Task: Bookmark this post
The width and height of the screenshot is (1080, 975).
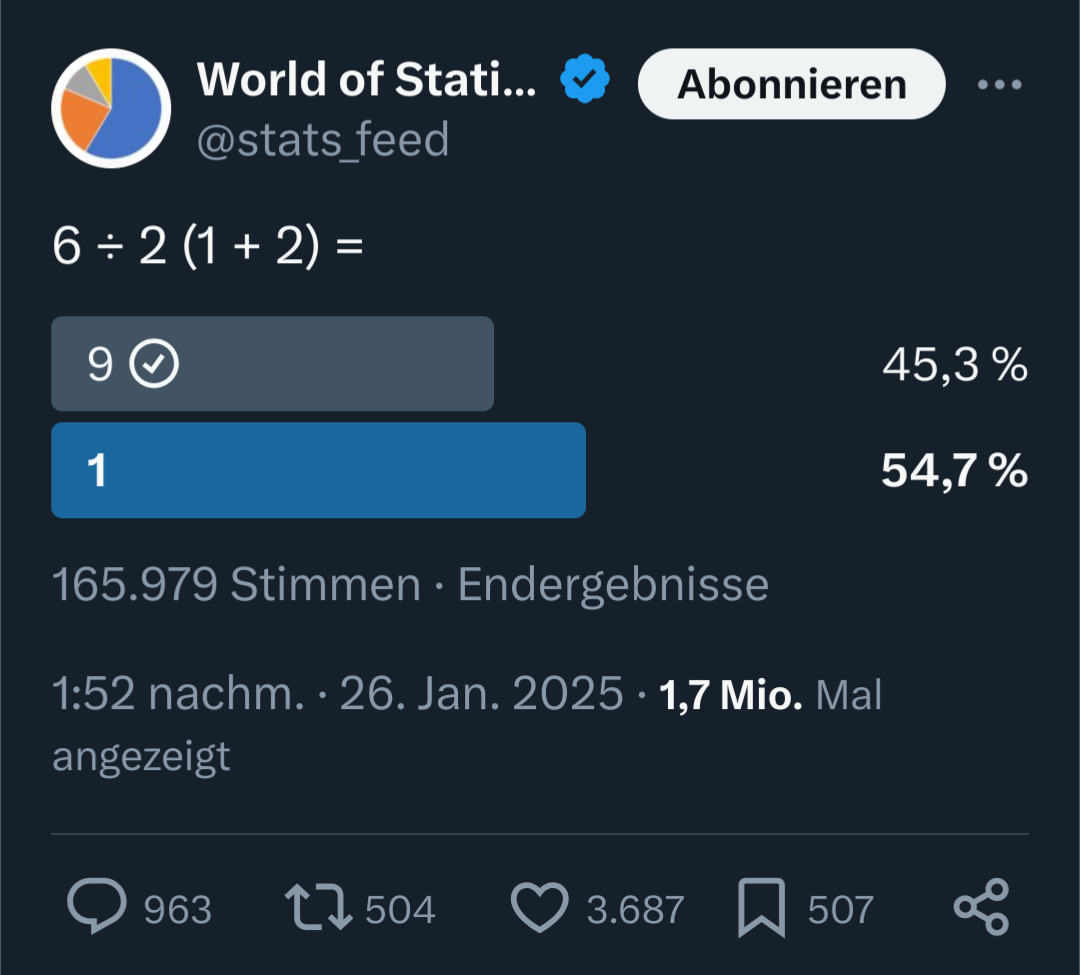Action: coord(762,907)
